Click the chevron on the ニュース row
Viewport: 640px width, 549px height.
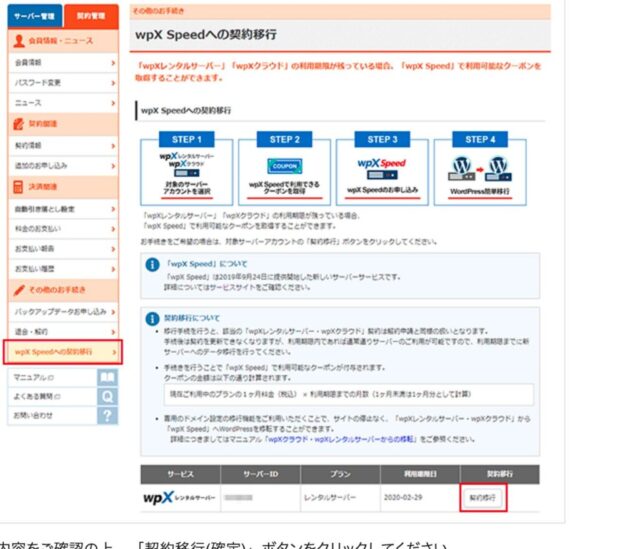click(113, 103)
